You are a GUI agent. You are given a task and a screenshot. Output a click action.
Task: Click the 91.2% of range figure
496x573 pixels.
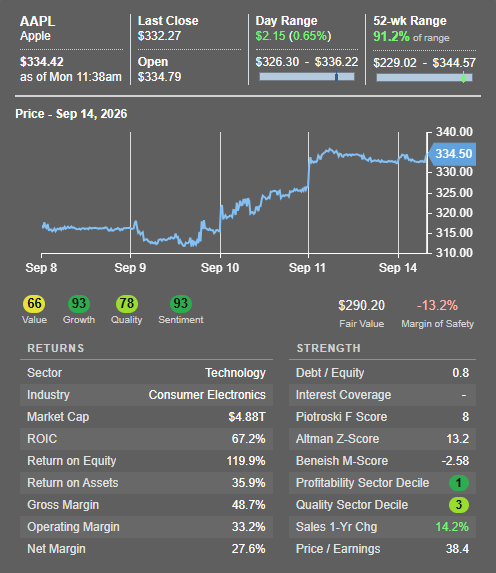coord(411,37)
